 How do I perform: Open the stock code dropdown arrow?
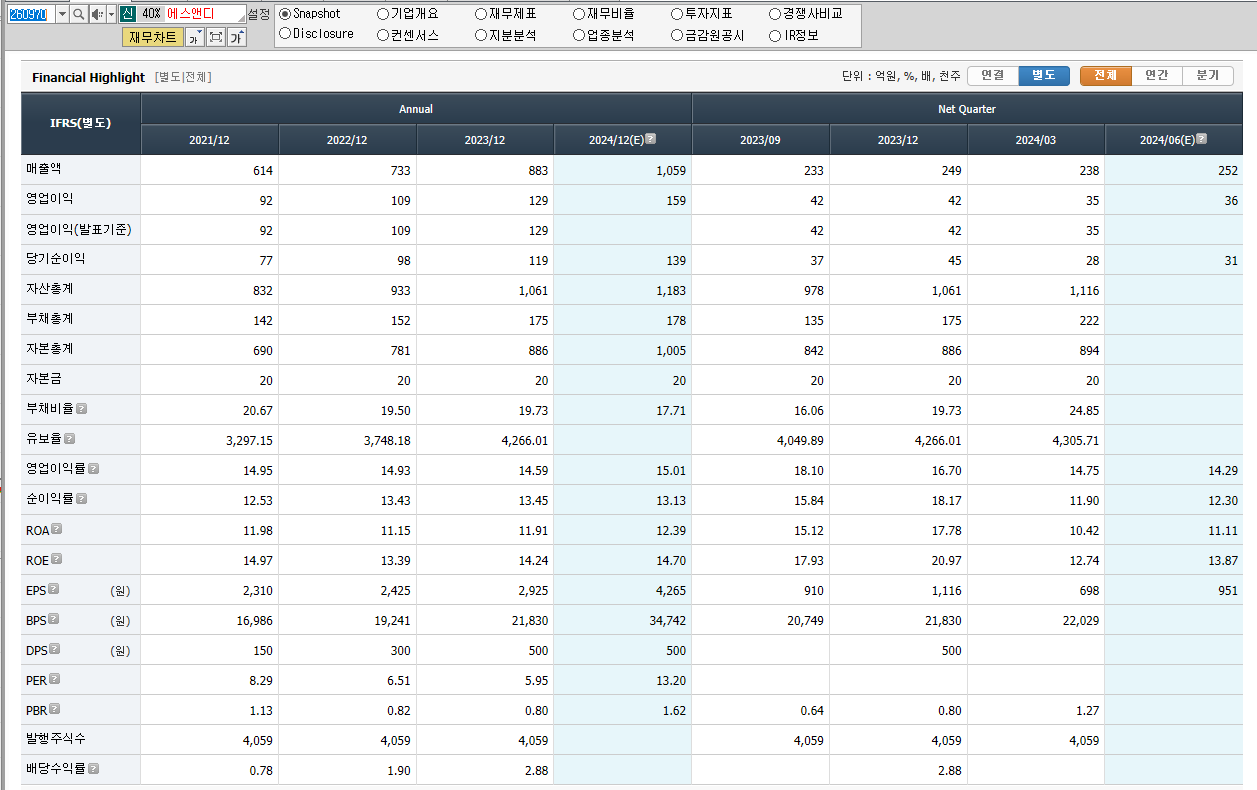[62, 14]
